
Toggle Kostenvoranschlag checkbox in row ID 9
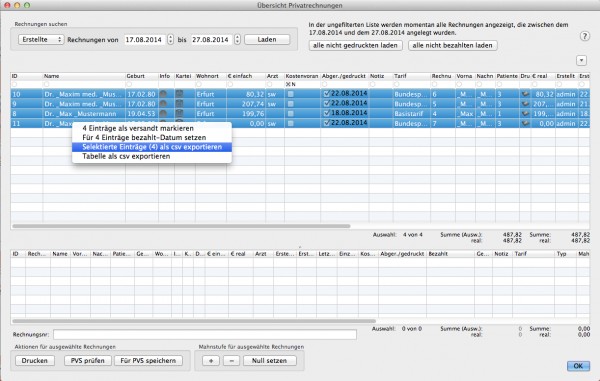(x=291, y=104)
